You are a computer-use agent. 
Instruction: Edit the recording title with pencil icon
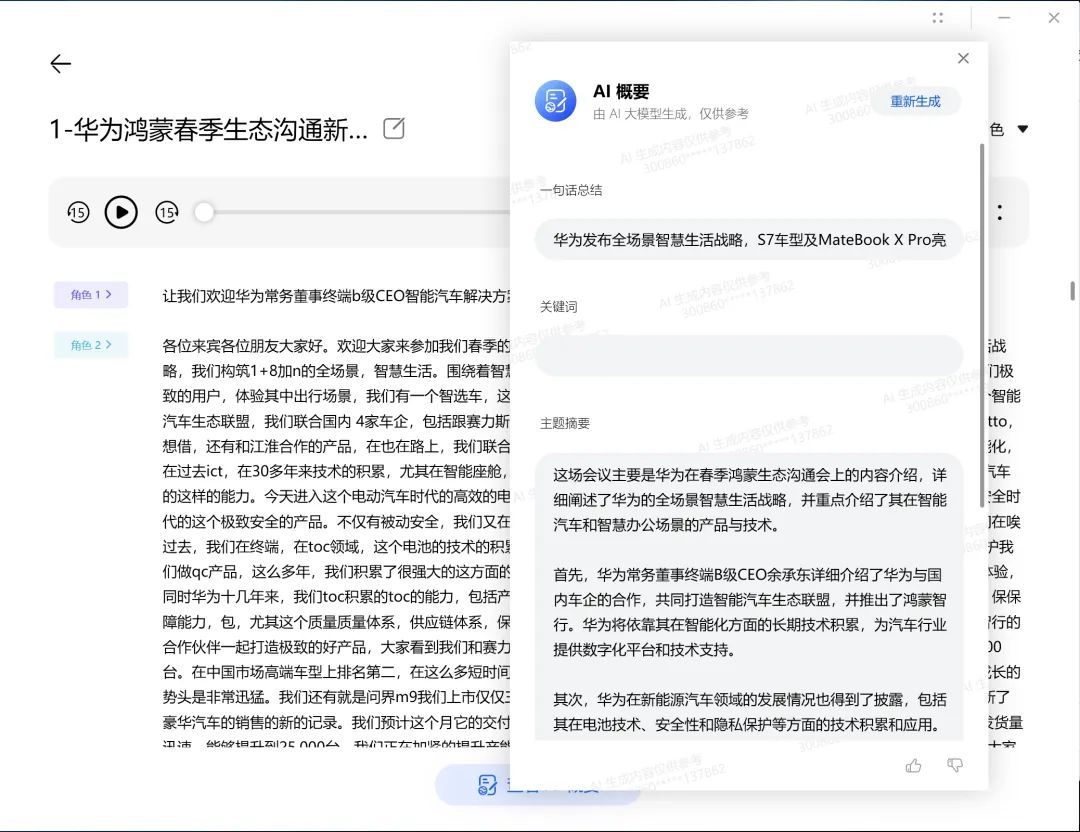coord(393,128)
